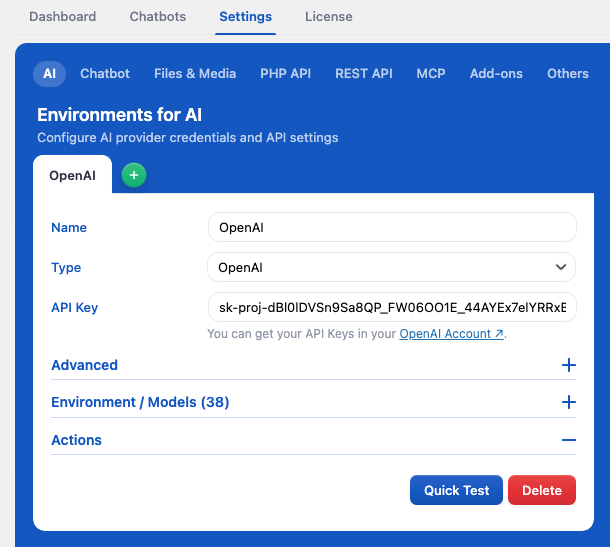Open Files & Media settings
Viewport: 610px width, 547px height.
click(x=195, y=74)
